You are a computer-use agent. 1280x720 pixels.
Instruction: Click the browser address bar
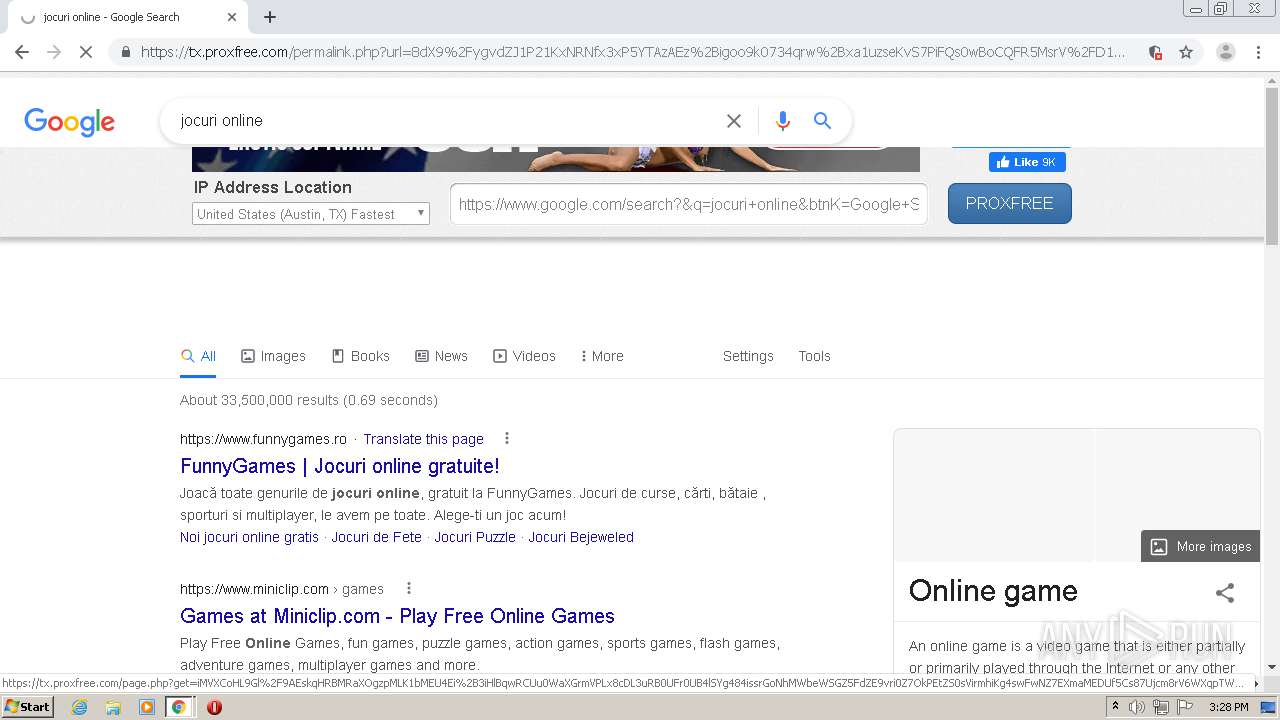click(632, 52)
